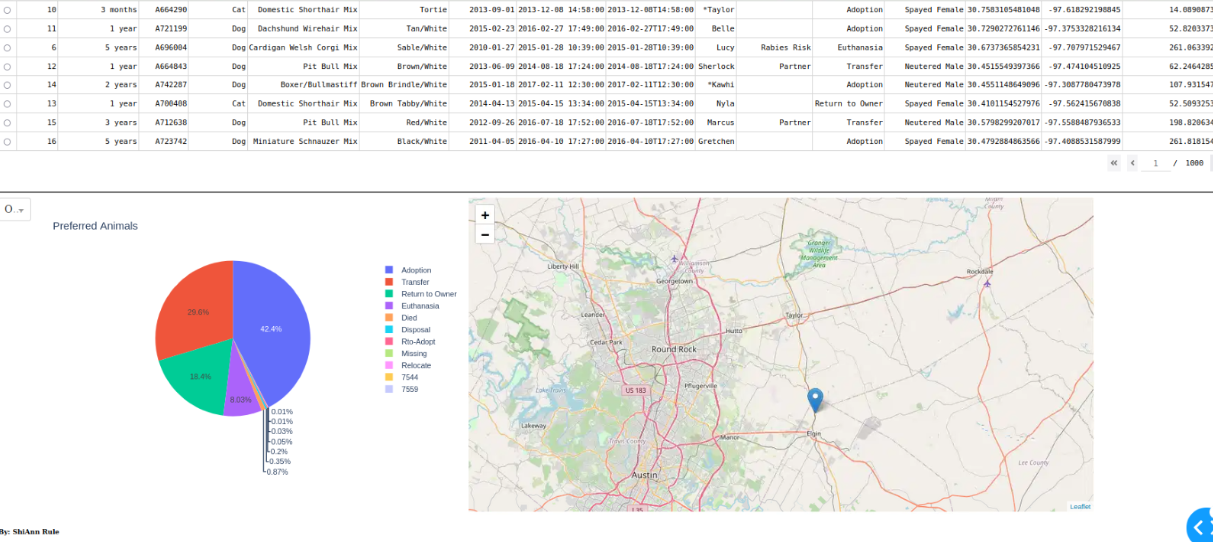Toggle 7544 in the pie legend
Image resolution: width=1213 pixels, height=542 pixels.
coord(409,378)
